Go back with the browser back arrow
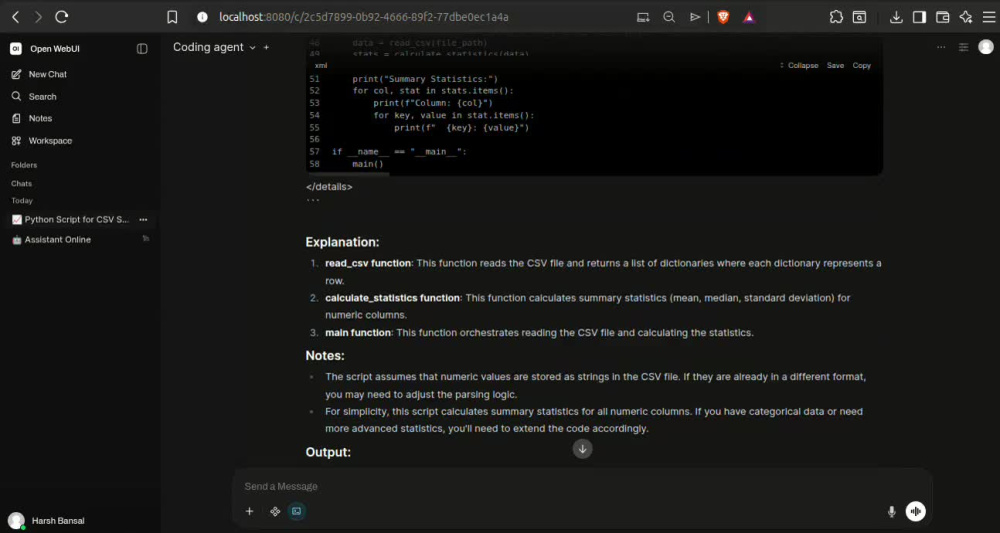1000x533 pixels. pos(16,17)
